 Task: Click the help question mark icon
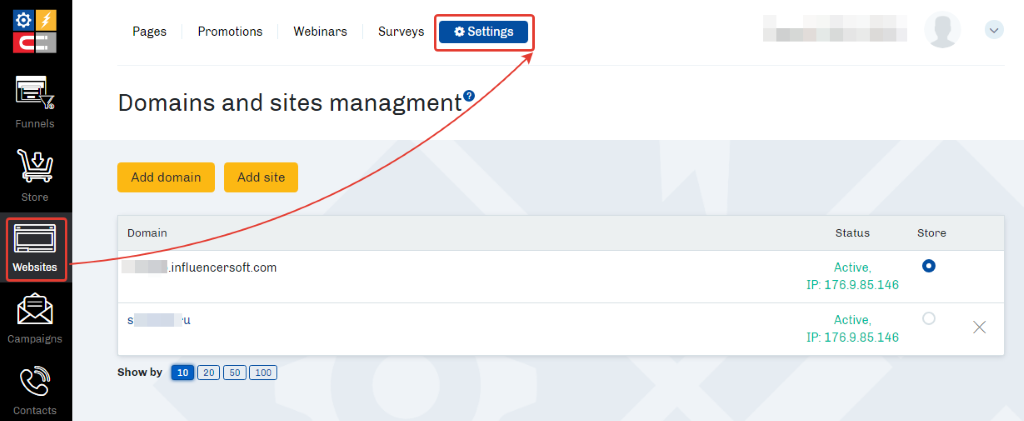coord(469,96)
